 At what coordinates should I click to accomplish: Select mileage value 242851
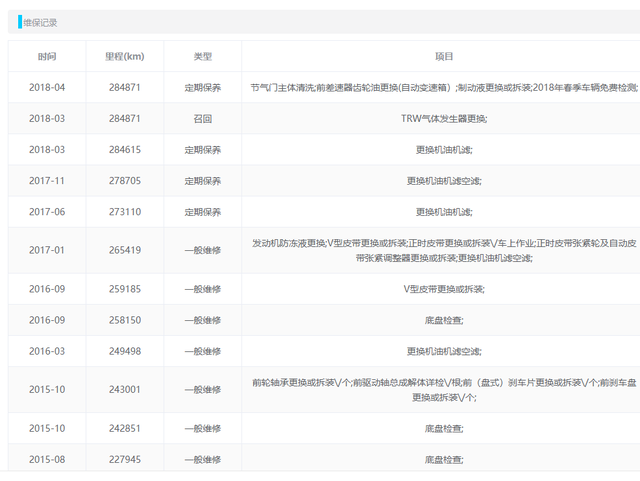tap(125, 428)
